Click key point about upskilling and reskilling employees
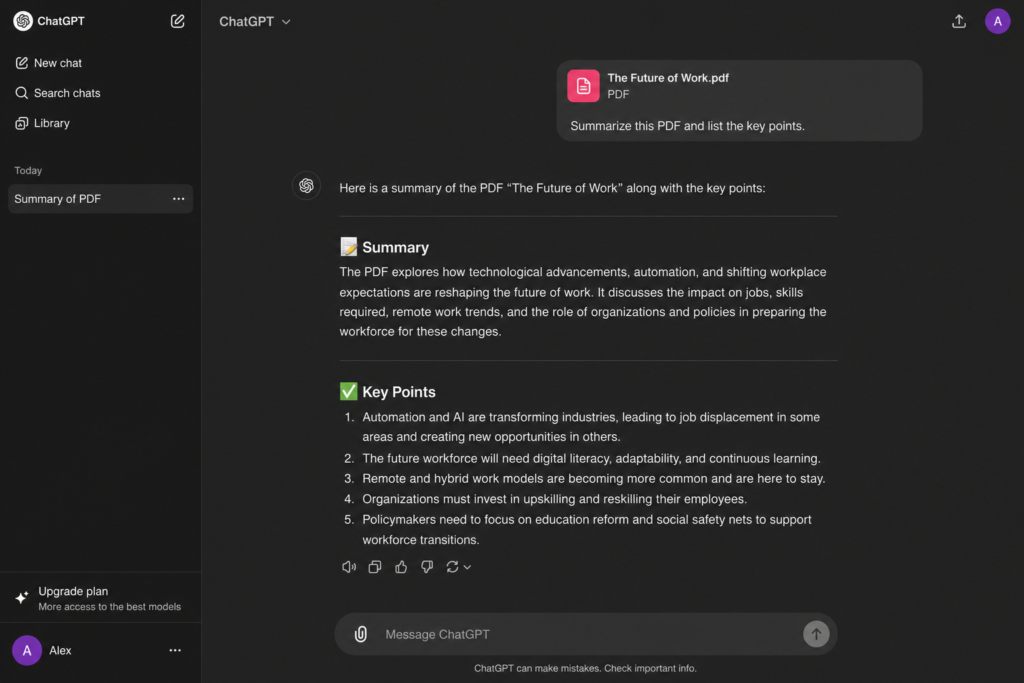This screenshot has height=683, width=1024. [x=554, y=499]
